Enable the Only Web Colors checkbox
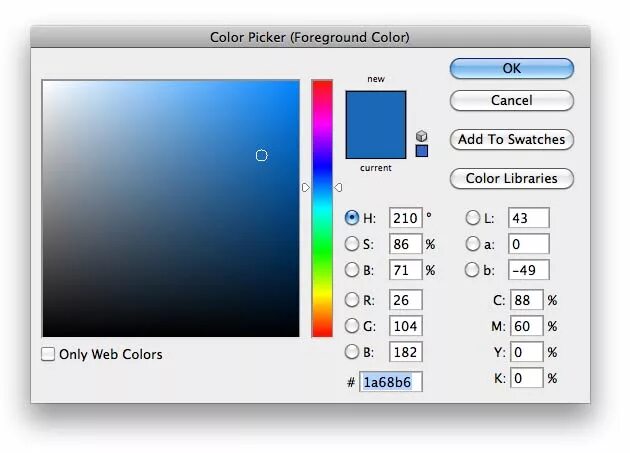630x453 pixels. (48, 354)
